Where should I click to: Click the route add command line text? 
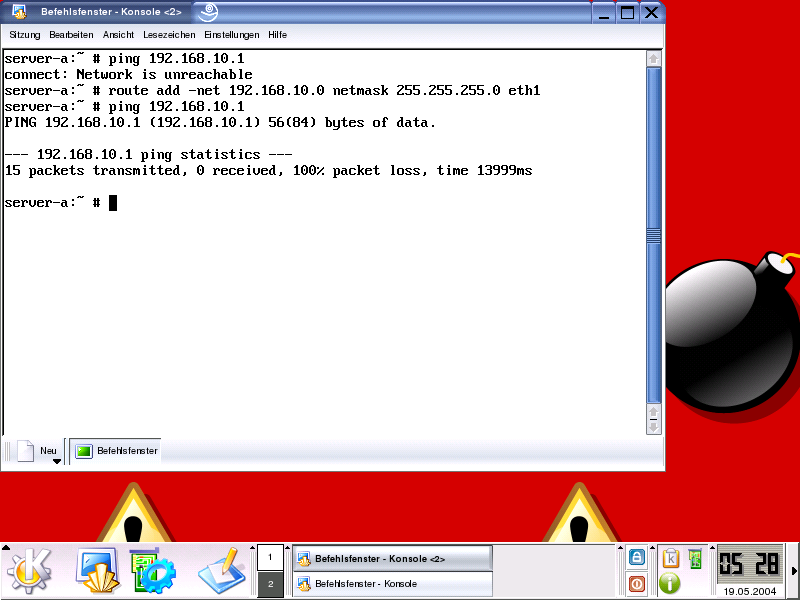(324, 91)
